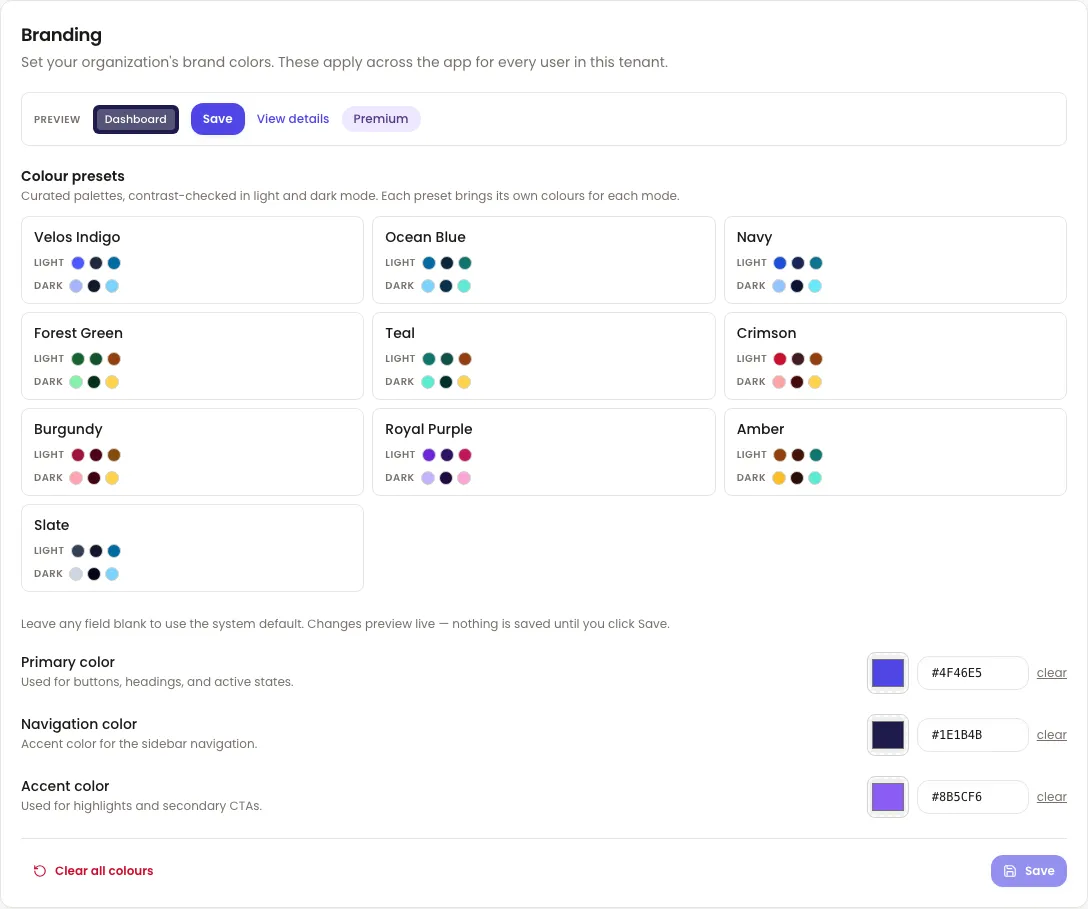Open the View details link
1088x909 pixels.
pos(293,119)
